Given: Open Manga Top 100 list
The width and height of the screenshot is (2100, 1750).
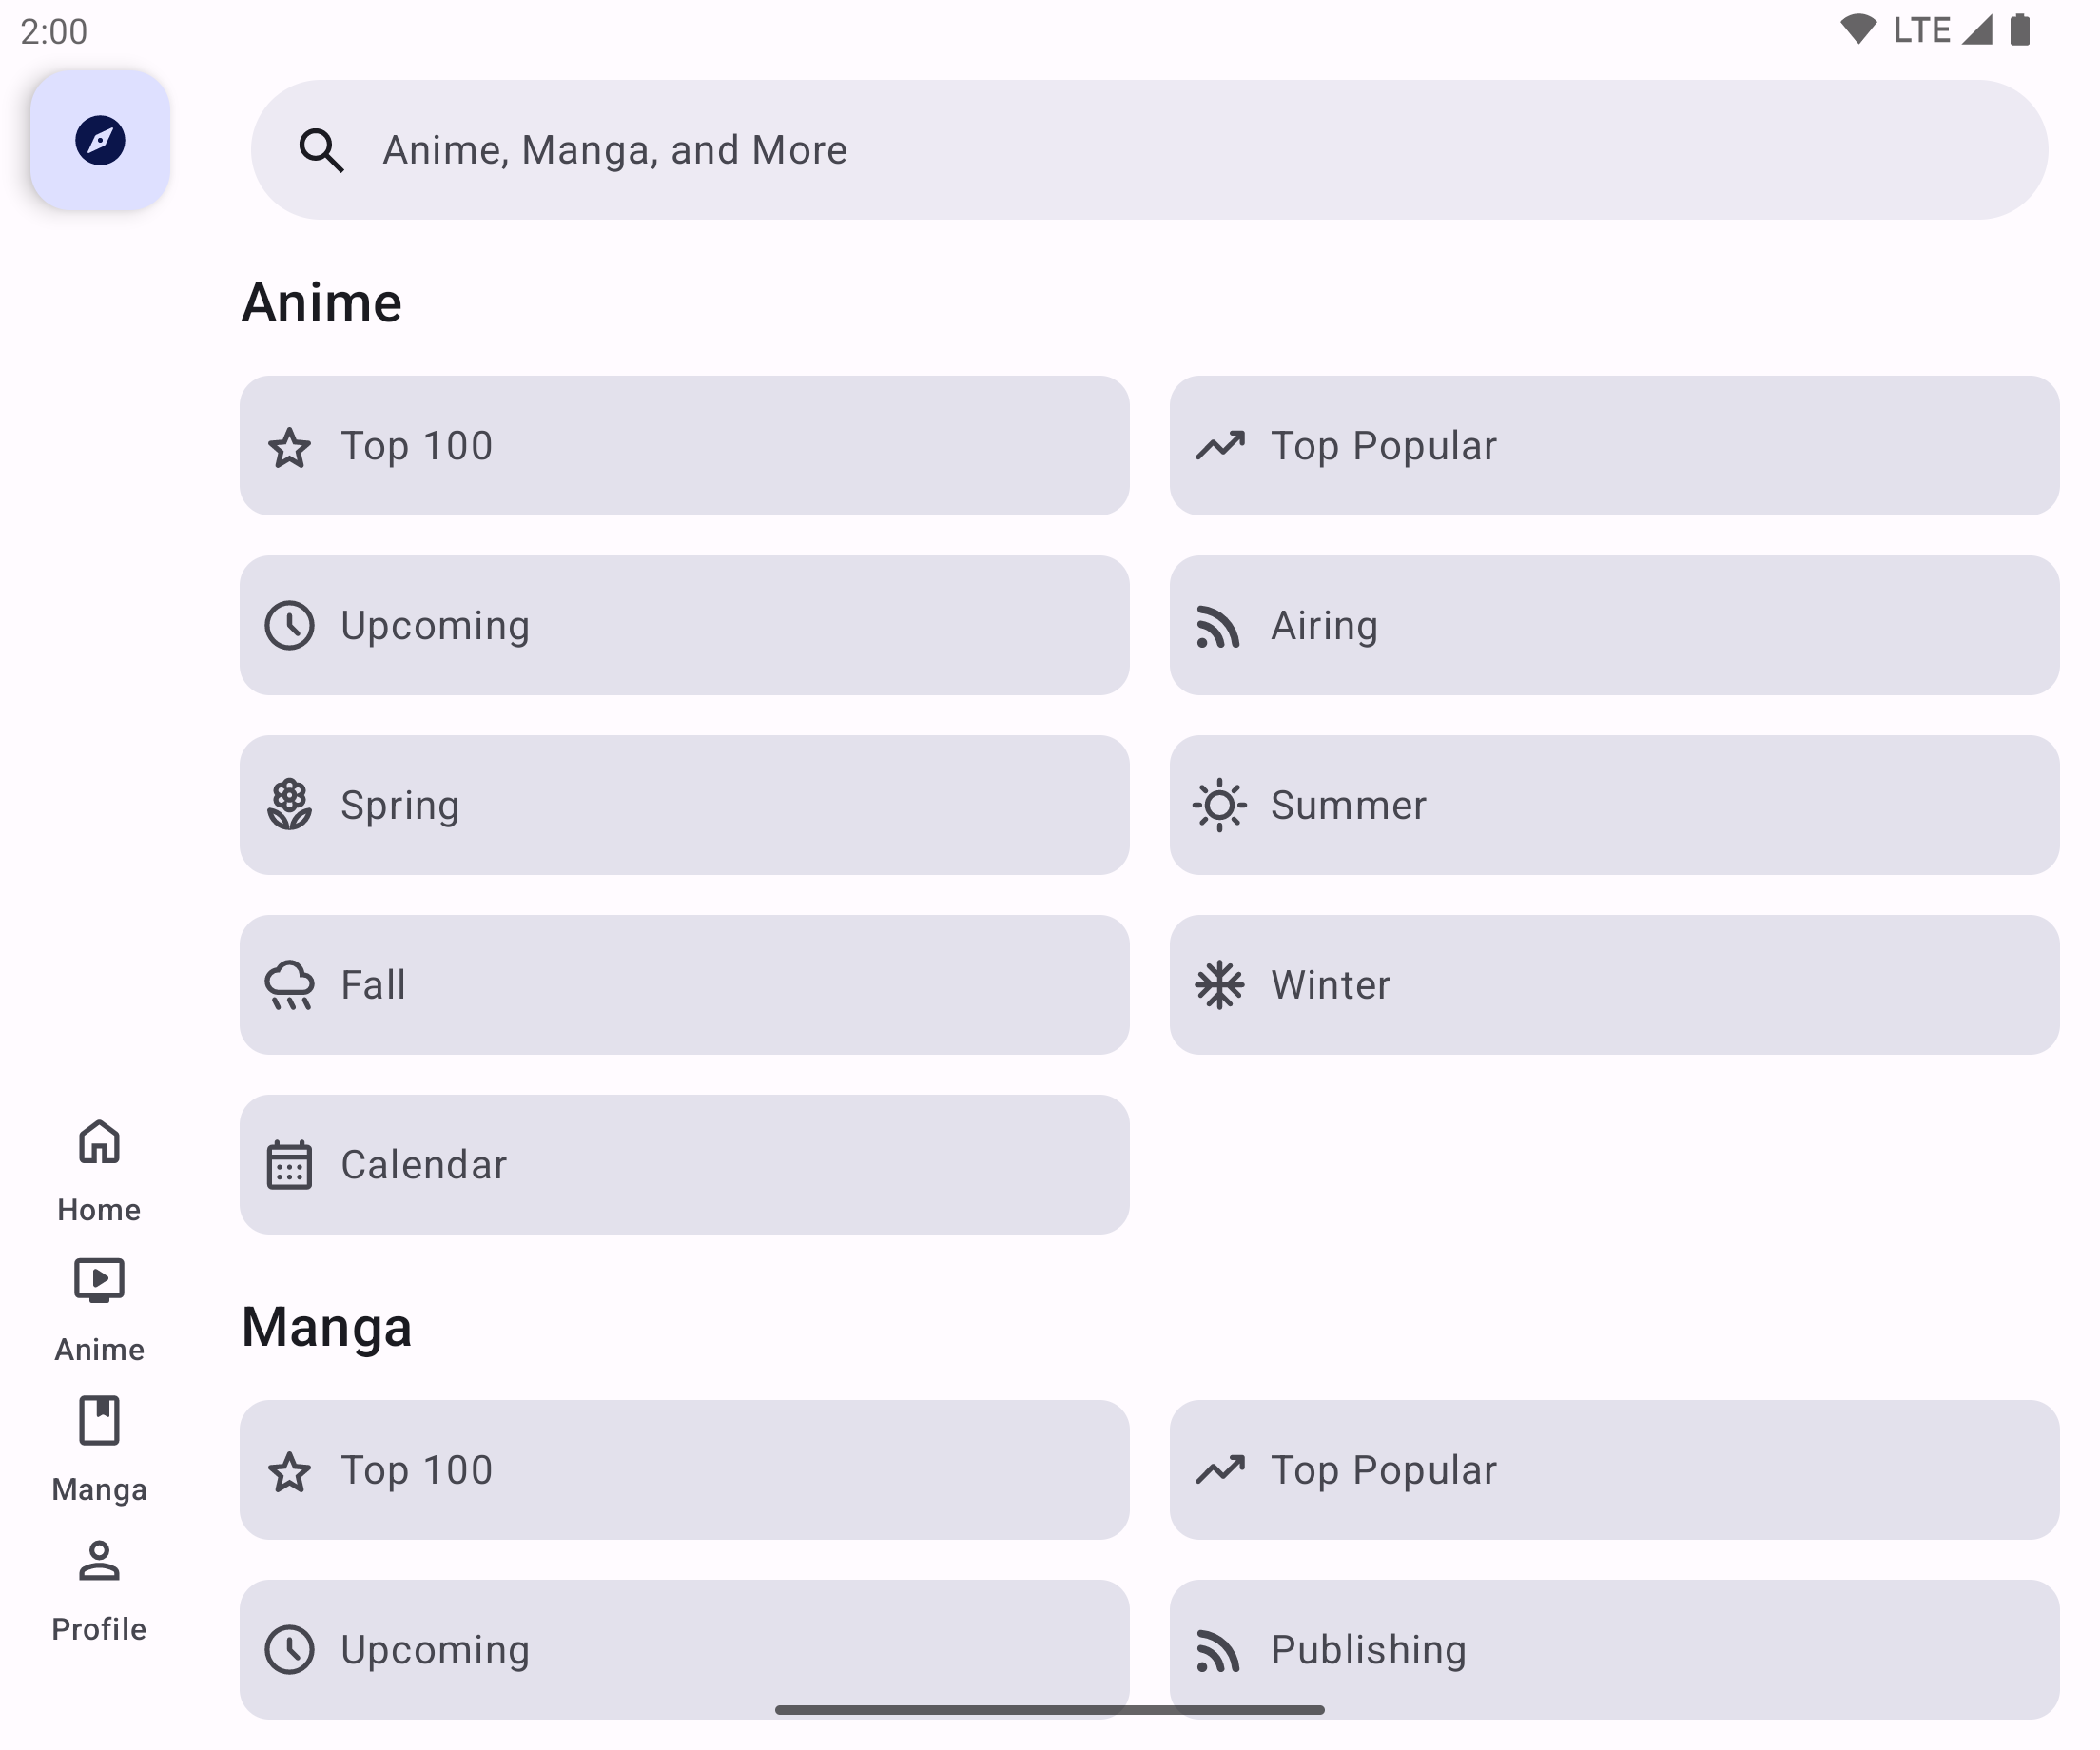Looking at the screenshot, I should pos(684,1470).
